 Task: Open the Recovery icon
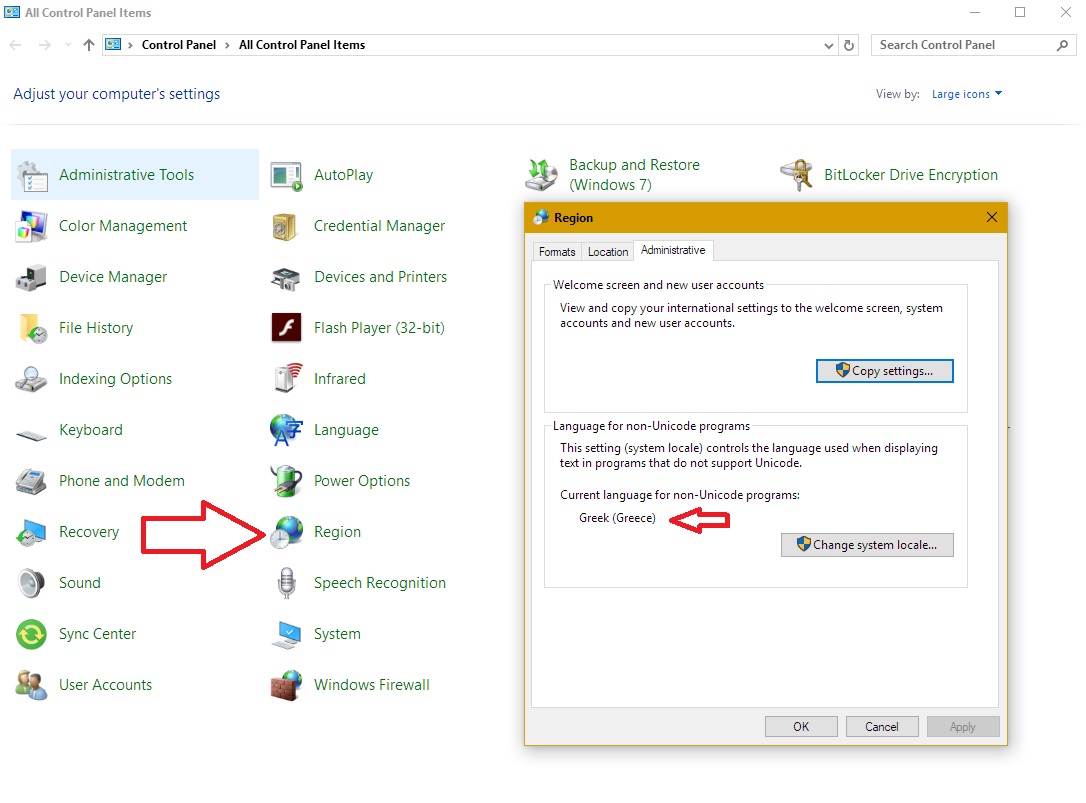point(30,532)
